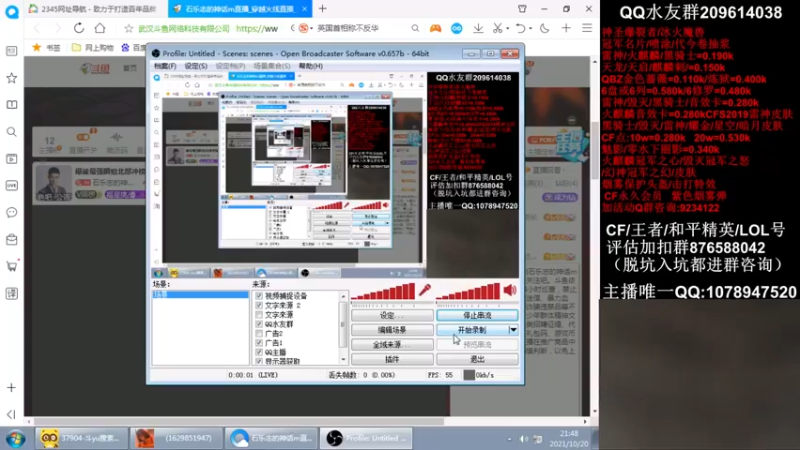
Task: Open OBS 帮助(H) menu
Action: [310, 66]
